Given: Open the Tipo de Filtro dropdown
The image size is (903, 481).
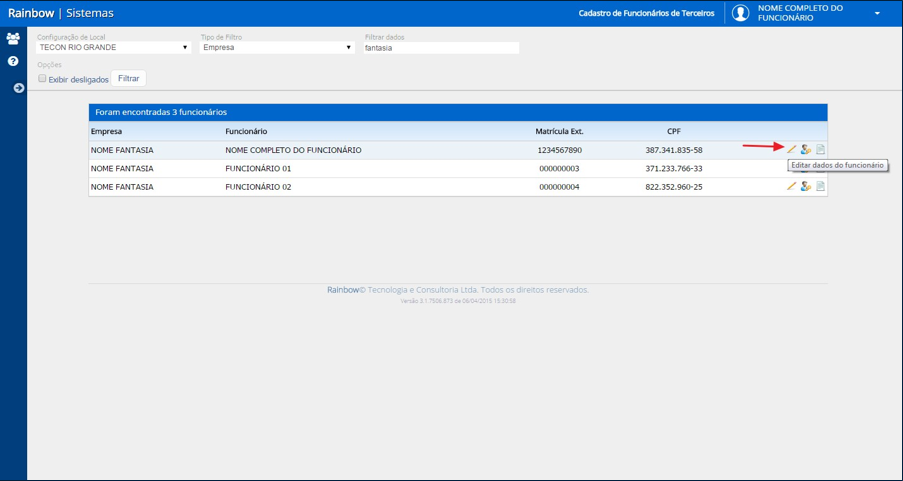Looking at the screenshot, I should coord(277,48).
